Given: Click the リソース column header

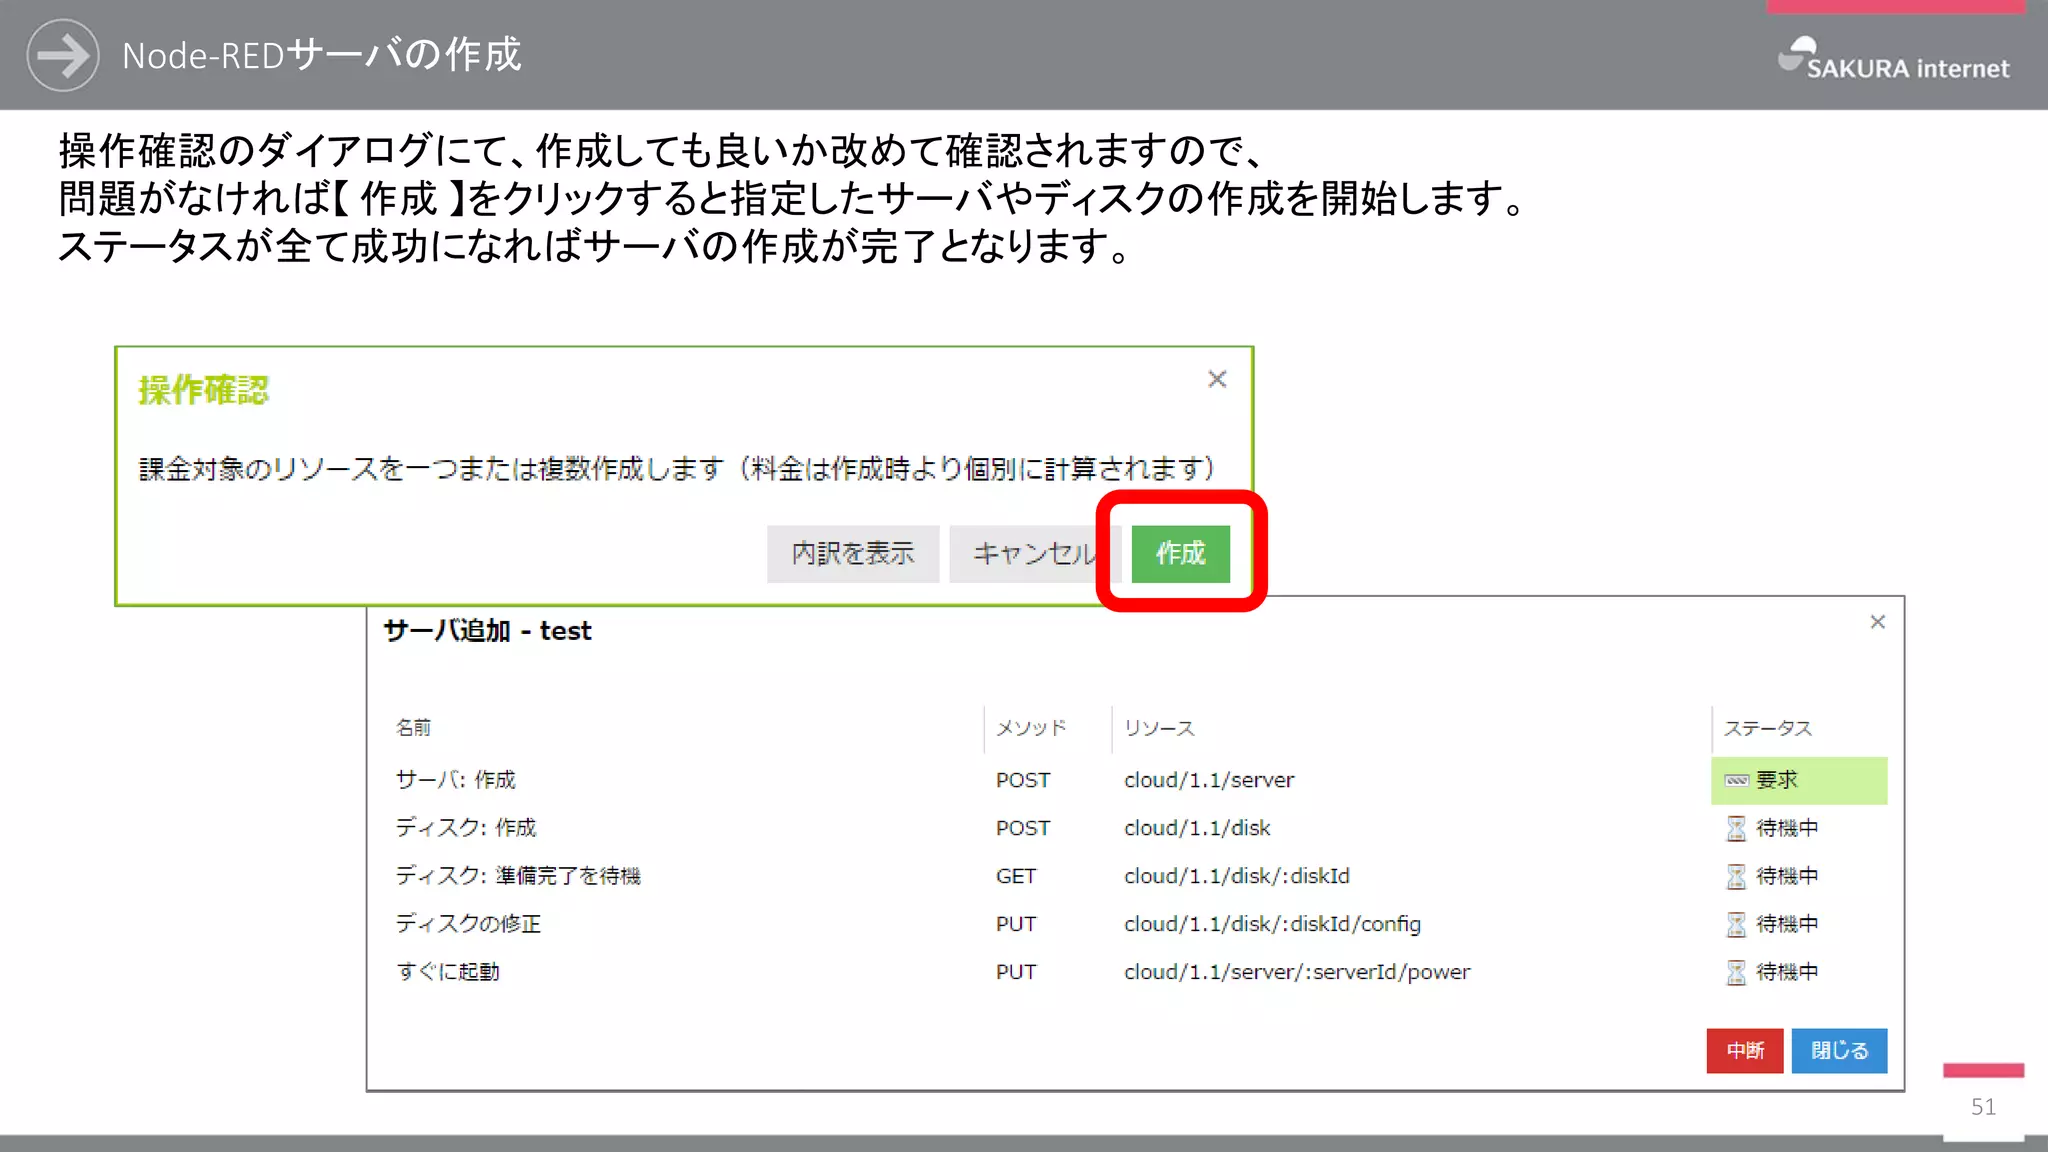Looking at the screenshot, I should 1159,728.
